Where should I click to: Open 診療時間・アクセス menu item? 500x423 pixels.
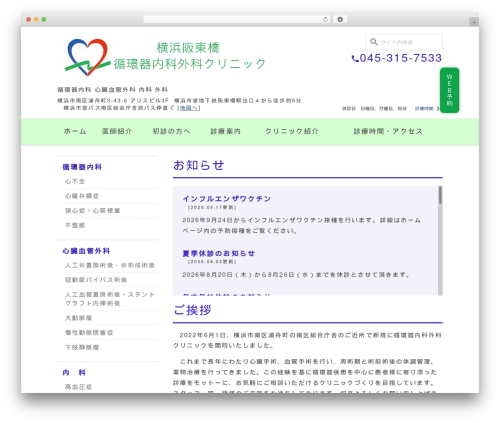388,131
